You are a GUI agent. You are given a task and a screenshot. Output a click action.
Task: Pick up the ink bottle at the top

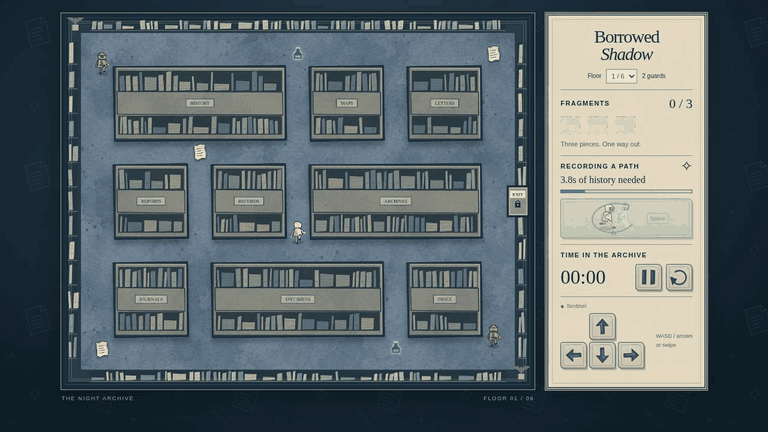click(x=298, y=53)
